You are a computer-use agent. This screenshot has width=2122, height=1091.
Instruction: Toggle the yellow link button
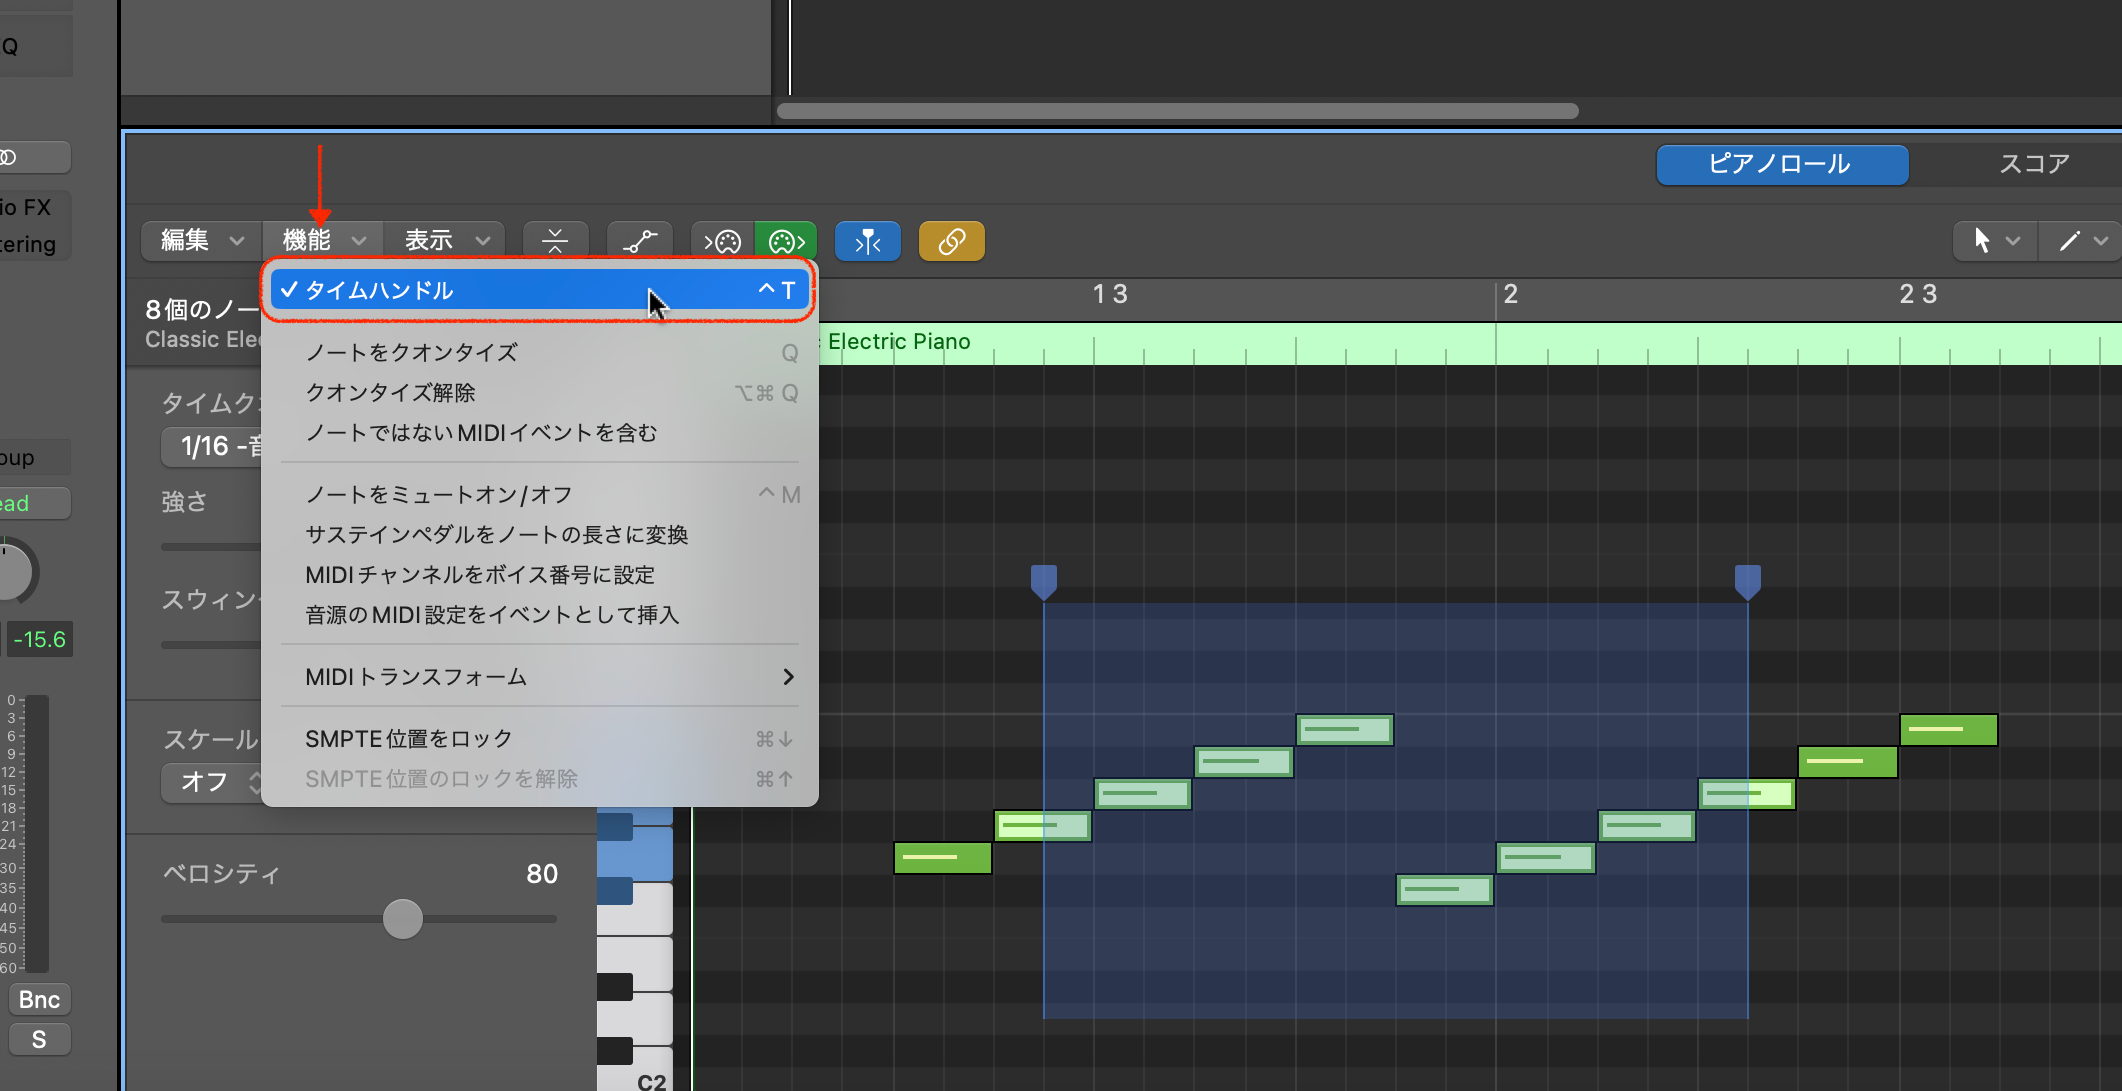tap(951, 241)
